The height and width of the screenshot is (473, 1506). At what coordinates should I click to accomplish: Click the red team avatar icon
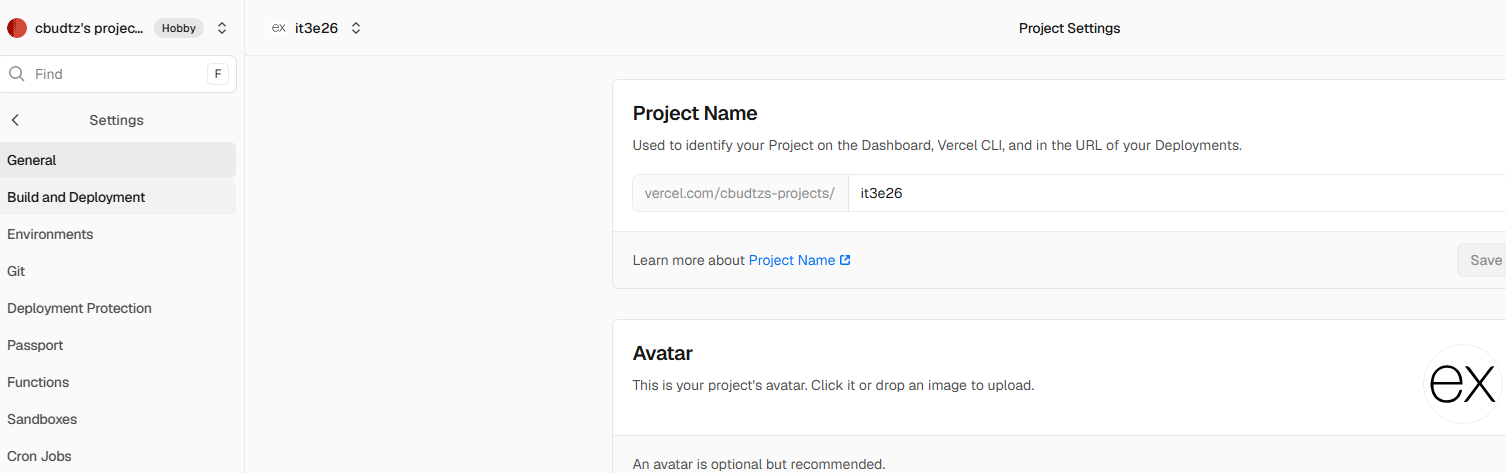pyautogui.click(x=17, y=28)
